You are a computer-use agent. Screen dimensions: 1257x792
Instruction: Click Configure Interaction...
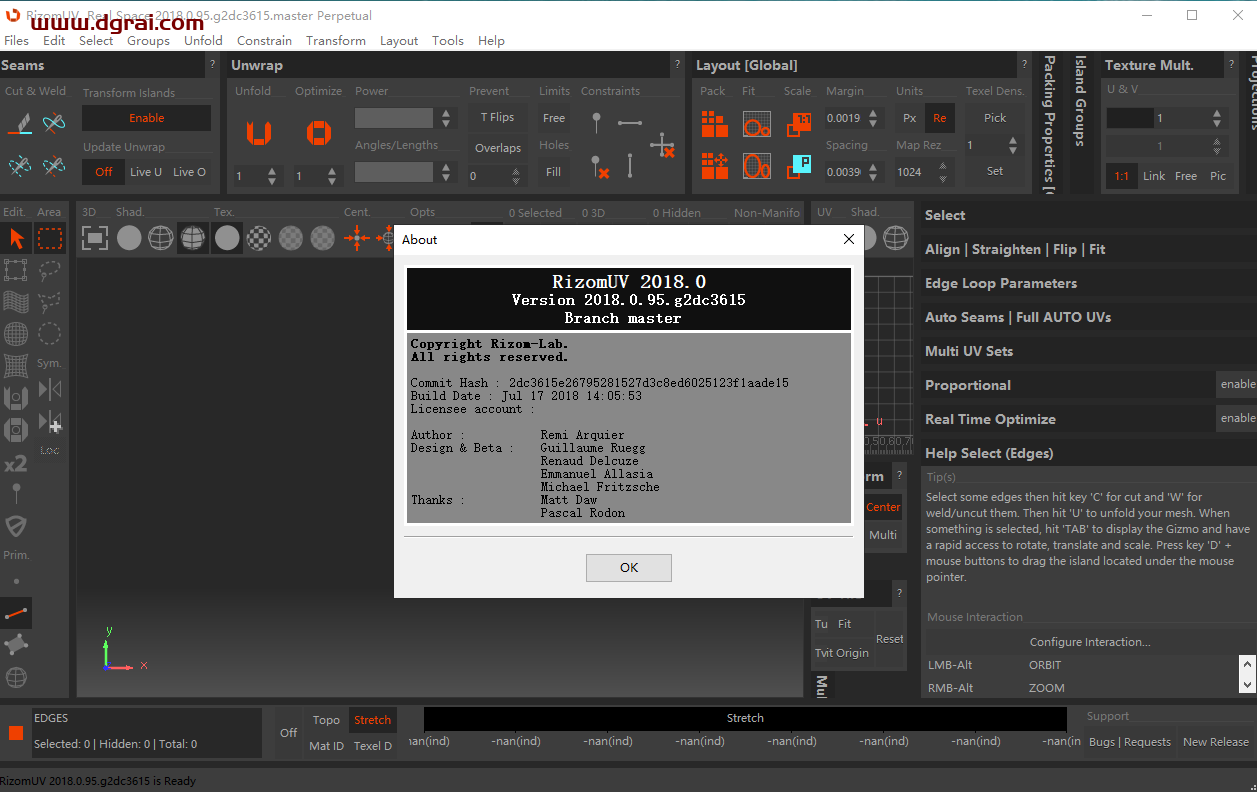pyautogui.click(x=1090, y=642)
